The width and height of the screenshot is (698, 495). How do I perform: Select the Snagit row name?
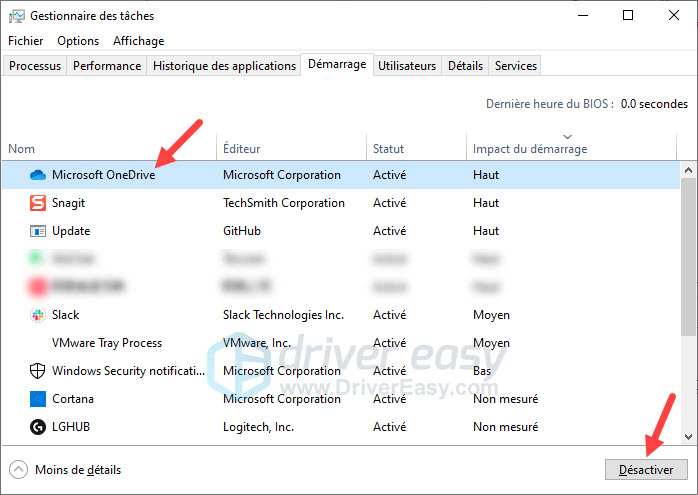(68, 203)
